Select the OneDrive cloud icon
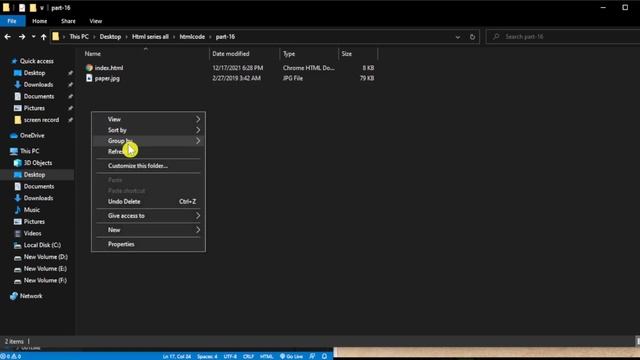 click(x=14, y=136)
